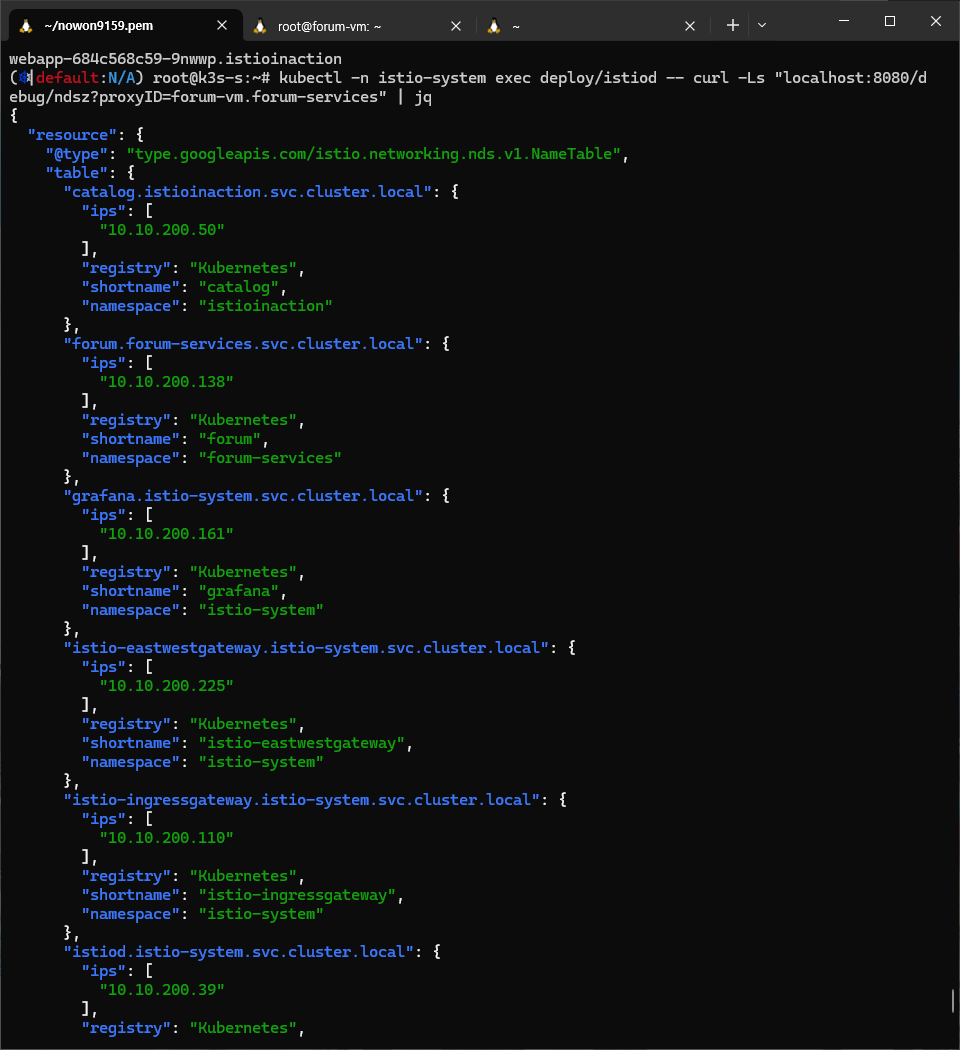Click the penguin icon on the third ~ tab

tap(494, 26)
